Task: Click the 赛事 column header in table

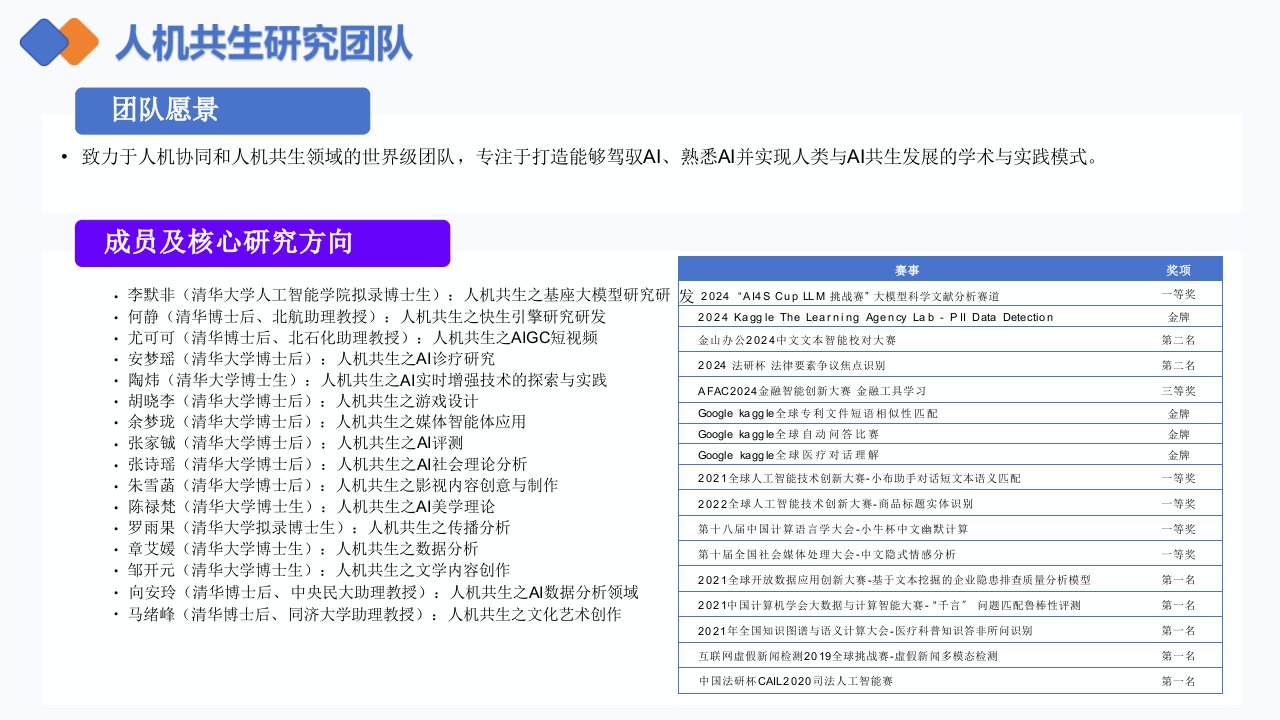Action: [907, 270]
